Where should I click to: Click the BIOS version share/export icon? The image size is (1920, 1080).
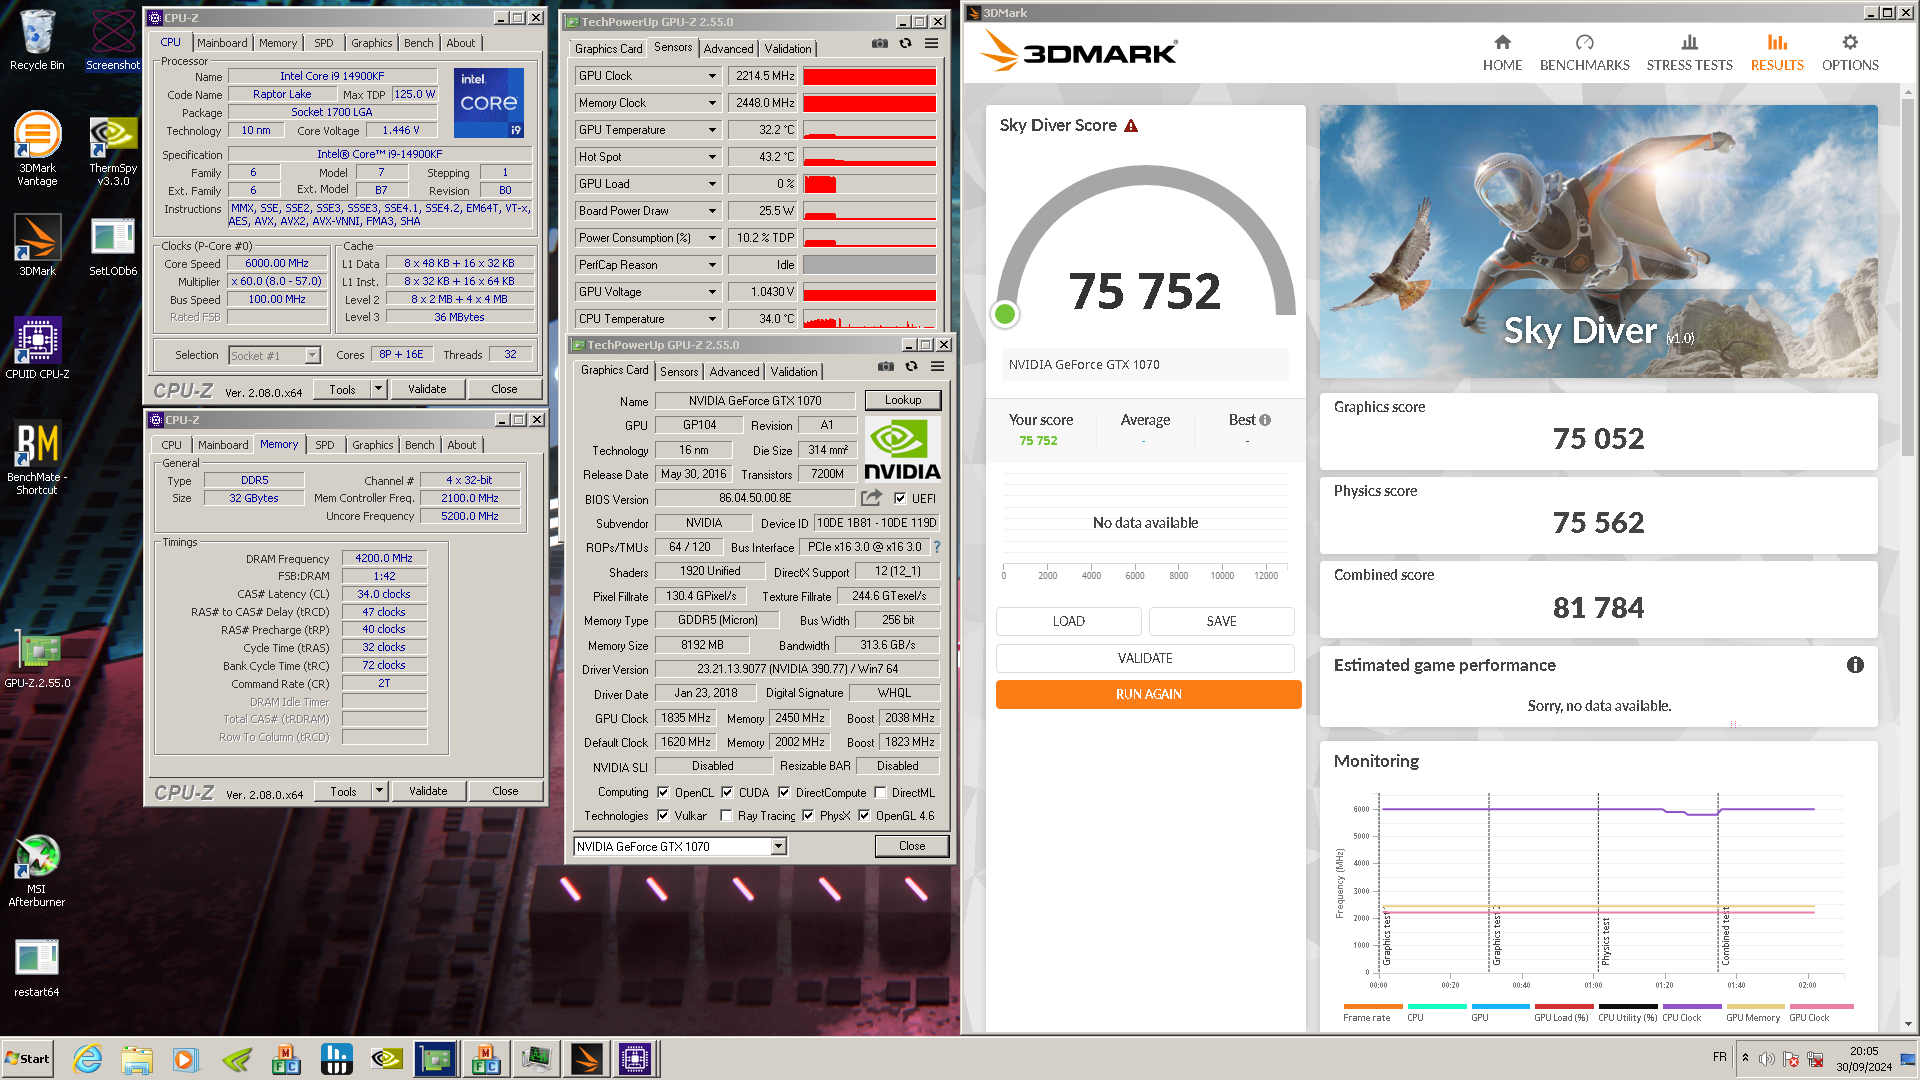(x=872, y=498)
